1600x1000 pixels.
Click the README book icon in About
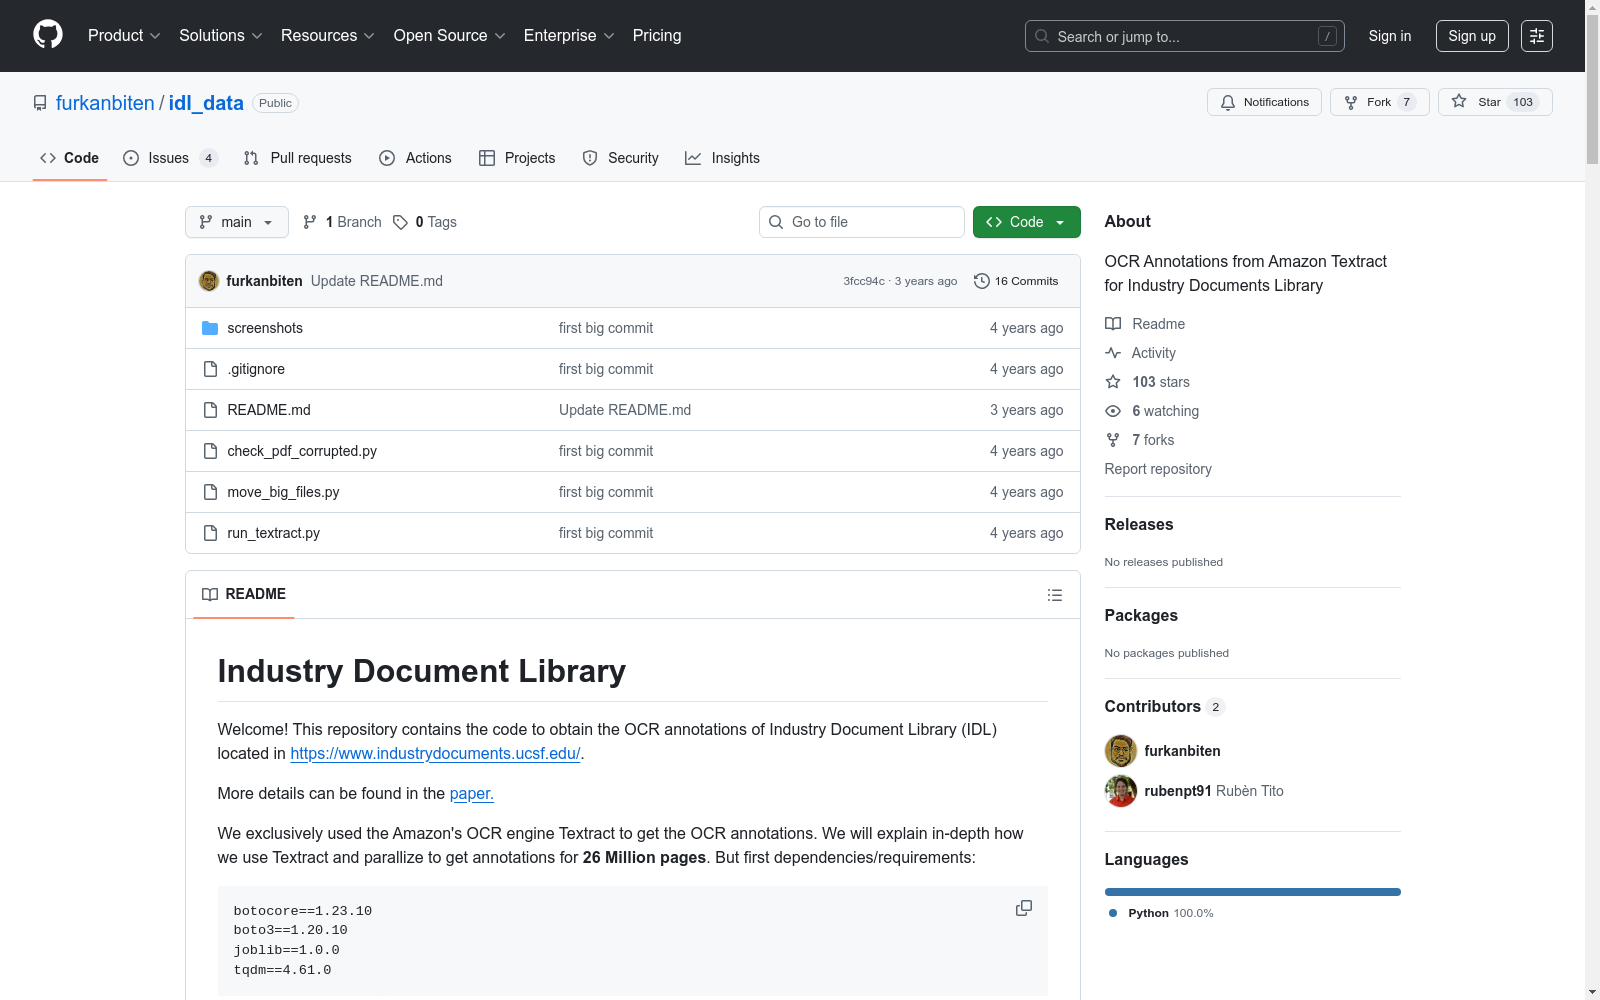pyautogui.click(x=1113, y=324)
